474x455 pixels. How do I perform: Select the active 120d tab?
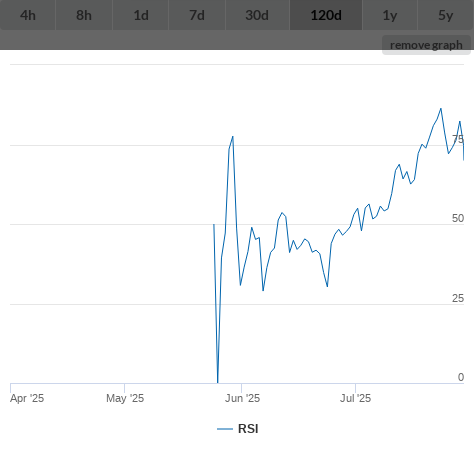pyautogui.click(x=326, y=15)
